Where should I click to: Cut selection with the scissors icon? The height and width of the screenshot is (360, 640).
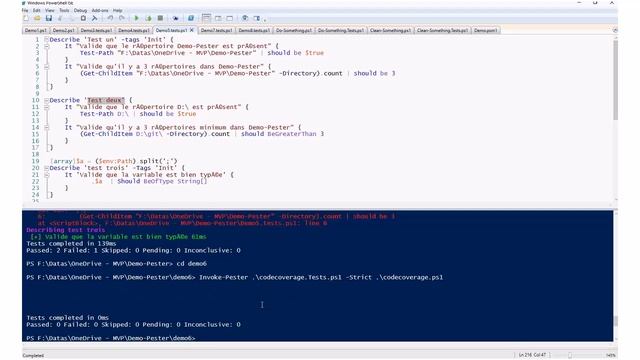(60, 18)
